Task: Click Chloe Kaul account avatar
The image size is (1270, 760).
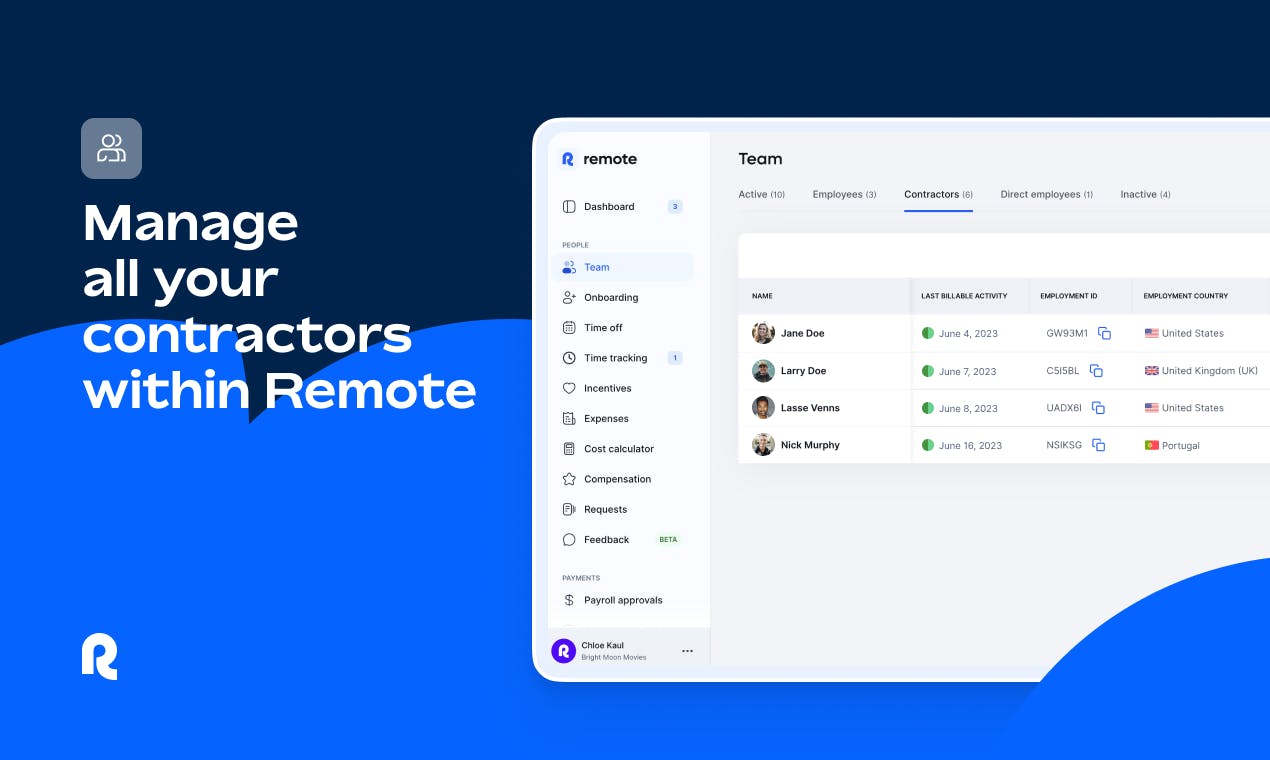Action: 563,651
